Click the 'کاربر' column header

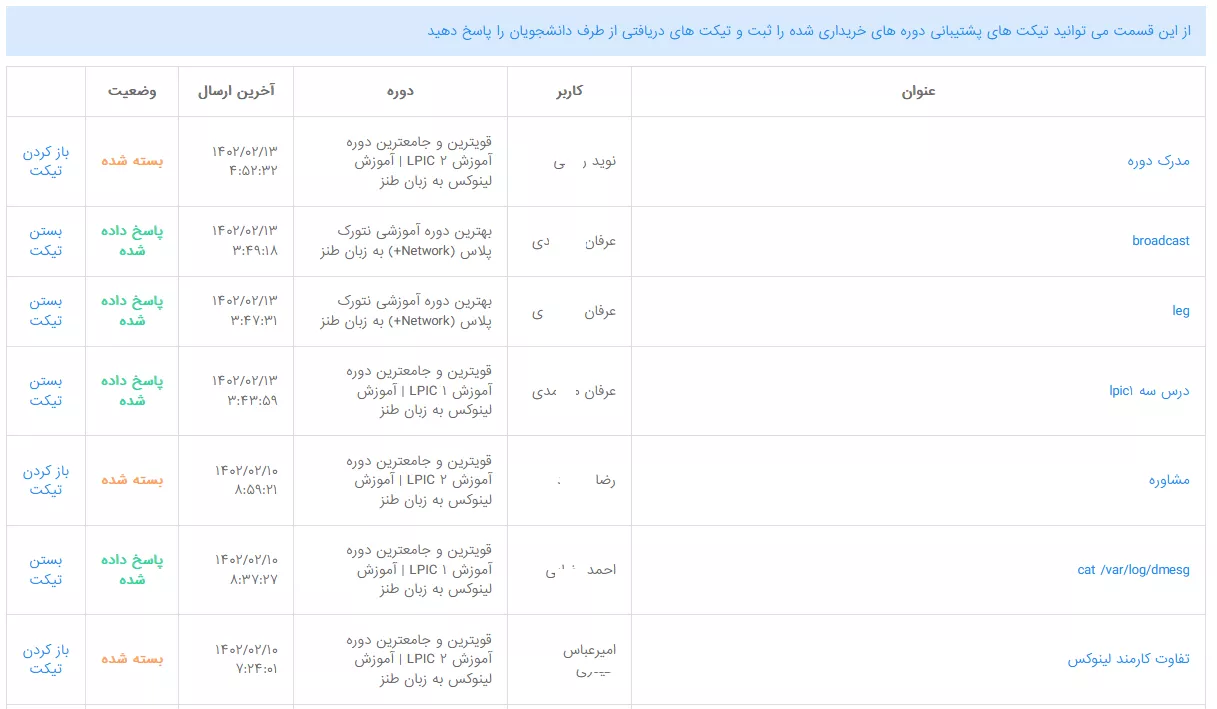tap(569, 91)
